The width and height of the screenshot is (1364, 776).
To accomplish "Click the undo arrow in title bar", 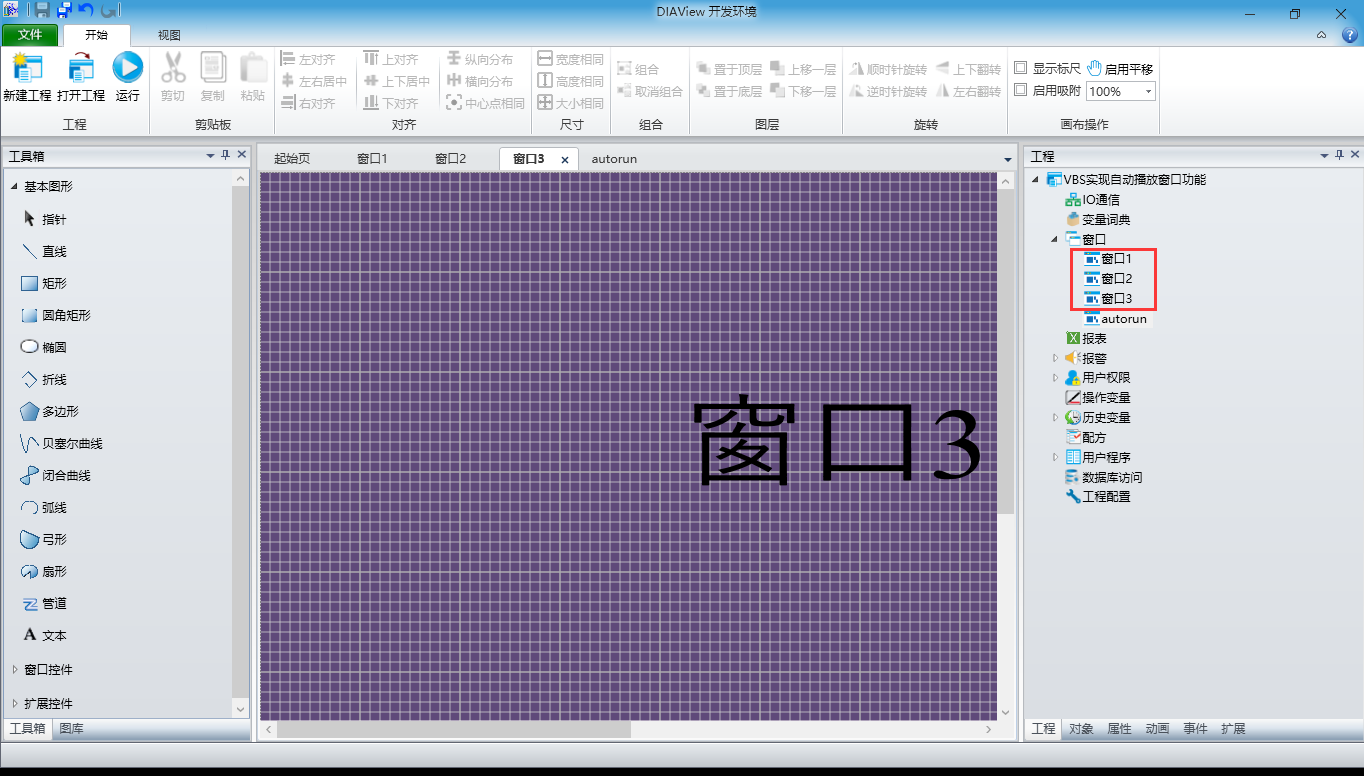I will pos(85,10).
